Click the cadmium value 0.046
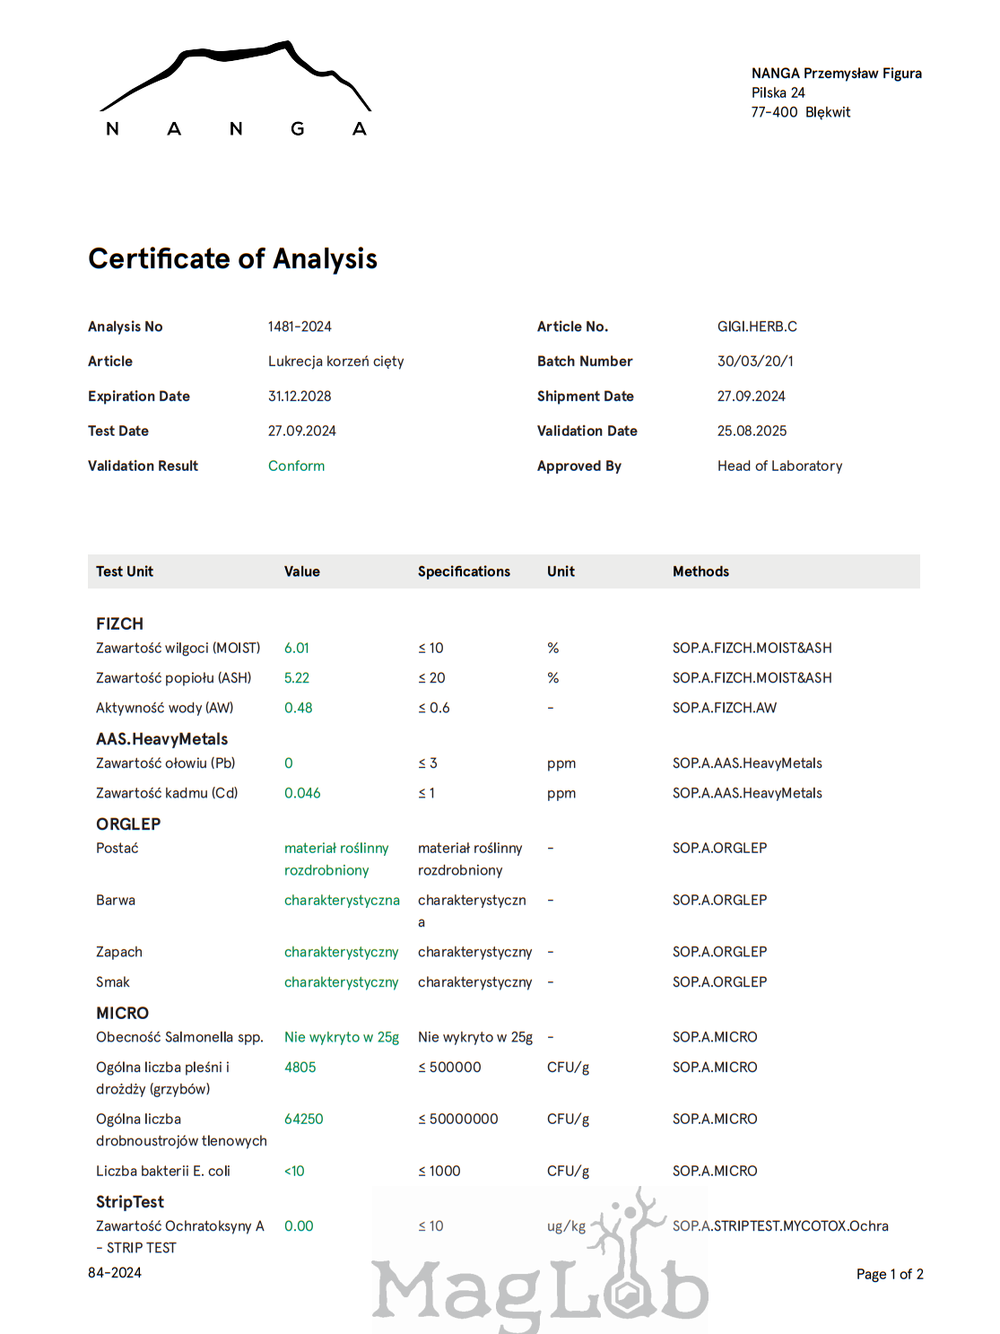 tap(302, 793)
